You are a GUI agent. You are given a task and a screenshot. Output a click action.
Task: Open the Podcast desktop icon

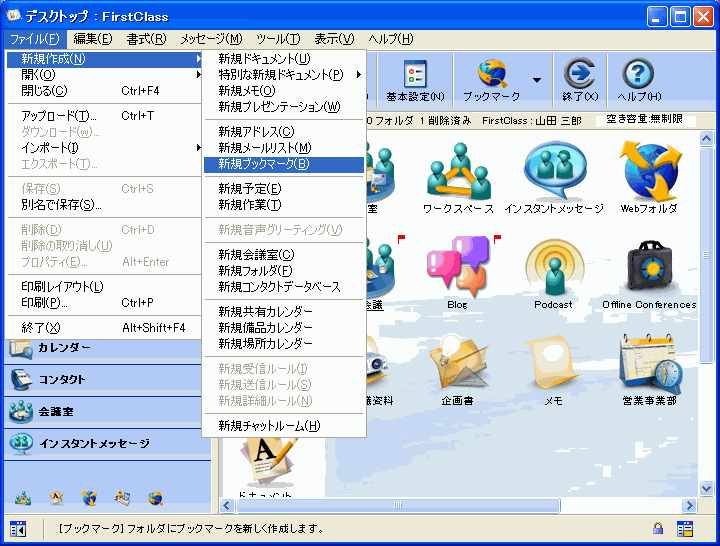coord(553,266)
